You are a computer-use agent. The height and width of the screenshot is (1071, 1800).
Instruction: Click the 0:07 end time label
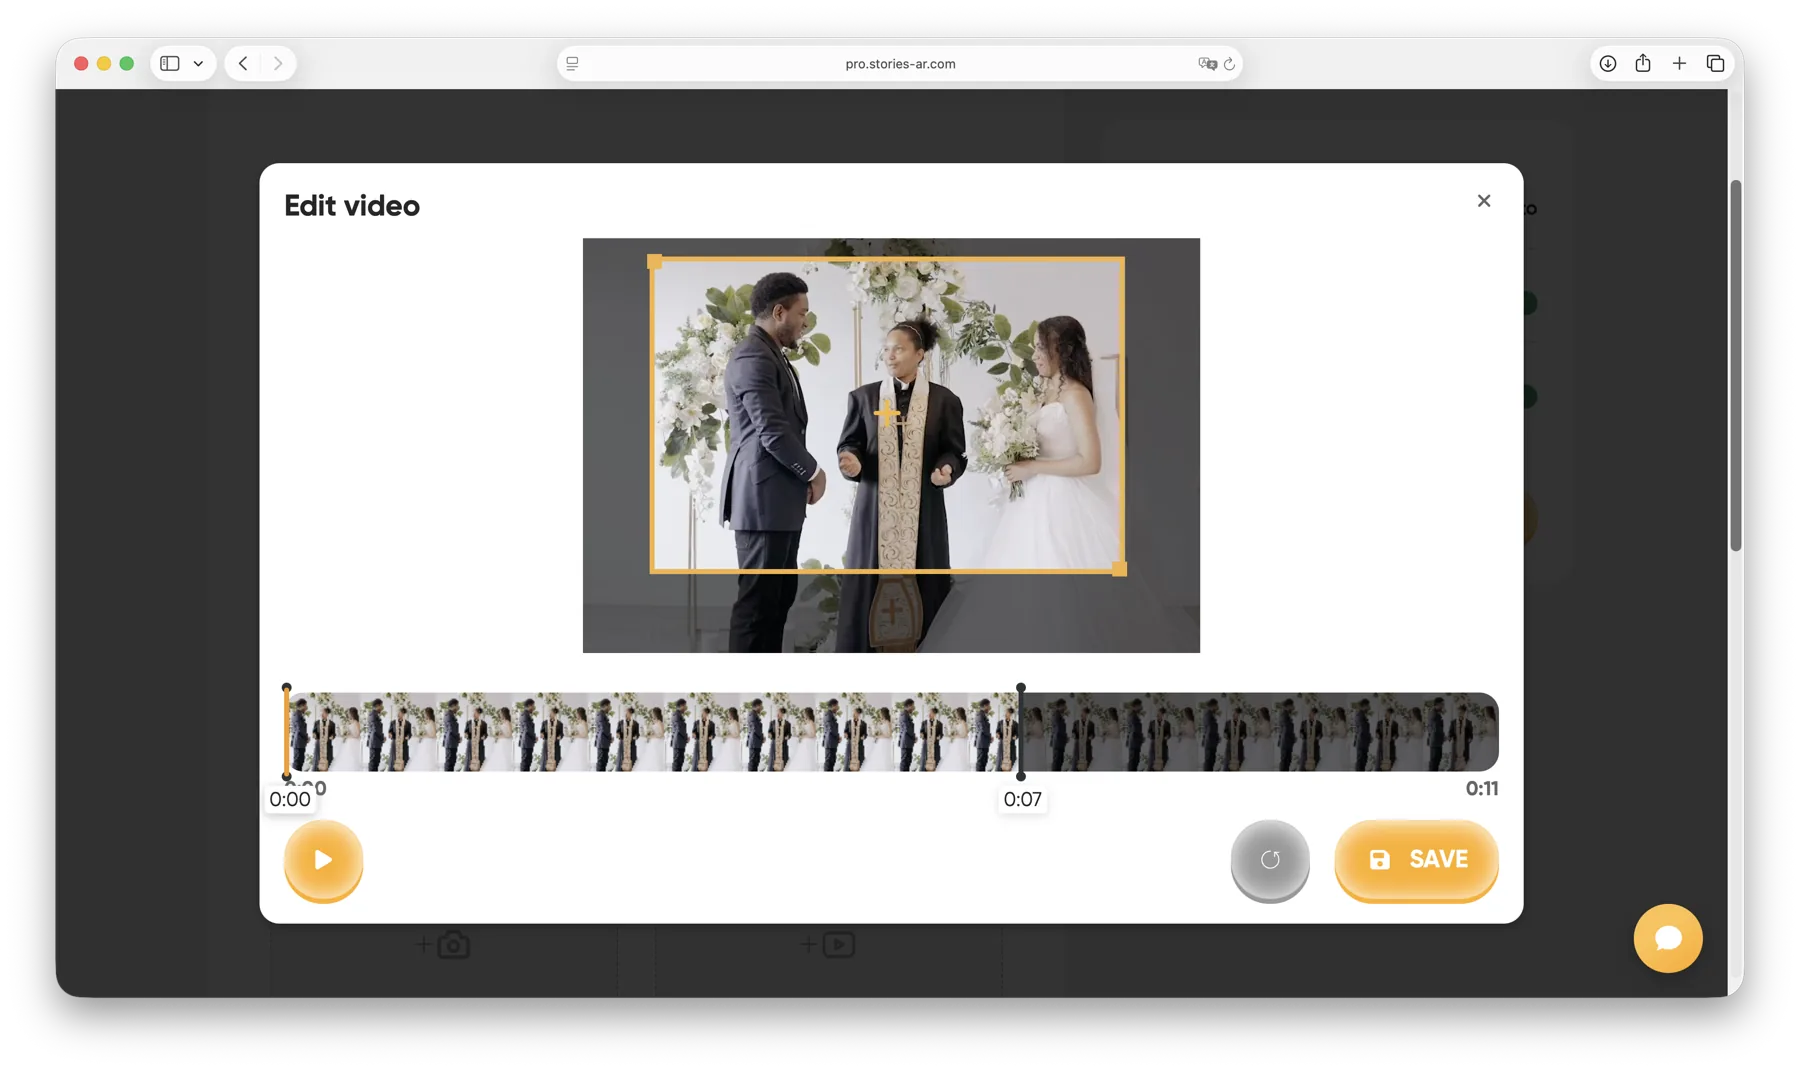(1022, 799)
